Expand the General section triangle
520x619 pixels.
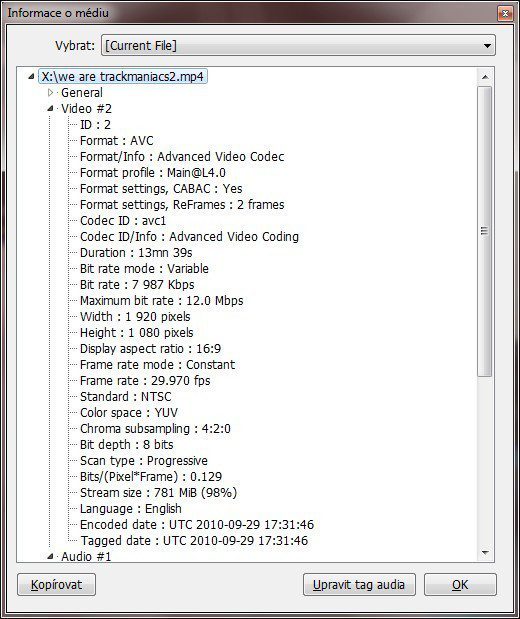50,93
